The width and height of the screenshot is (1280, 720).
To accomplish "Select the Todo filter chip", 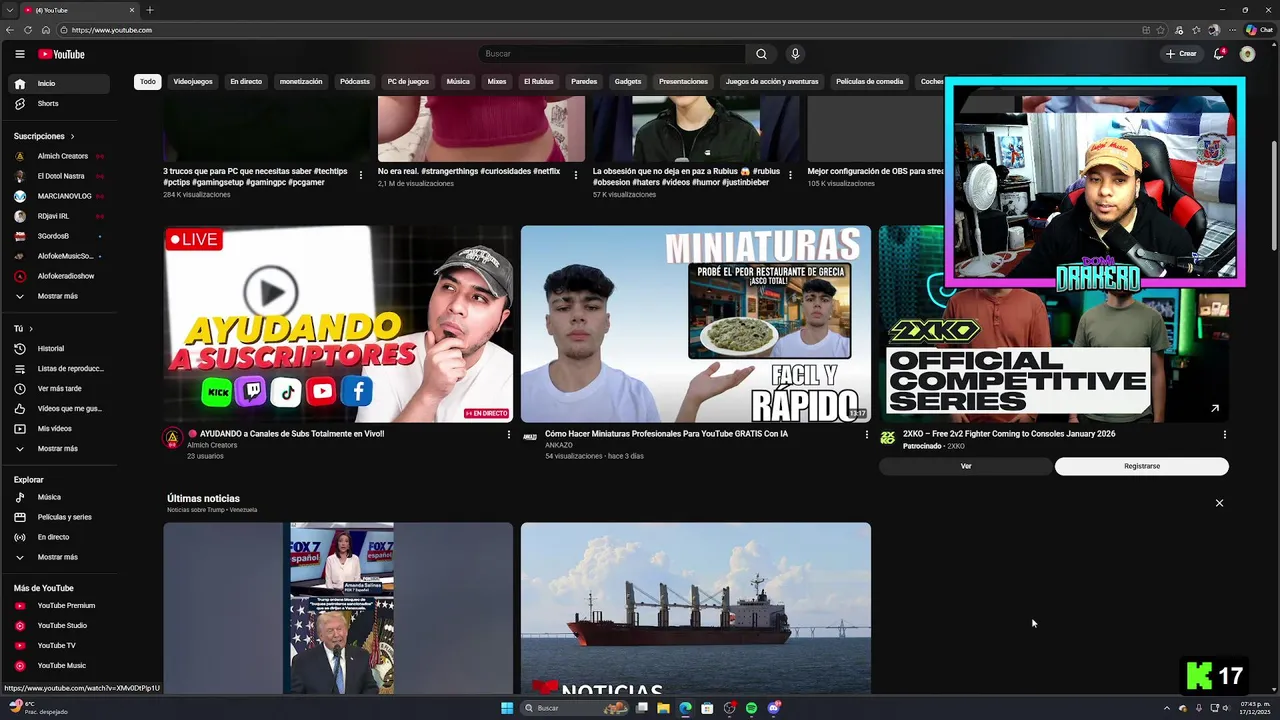I will [148, 82].
